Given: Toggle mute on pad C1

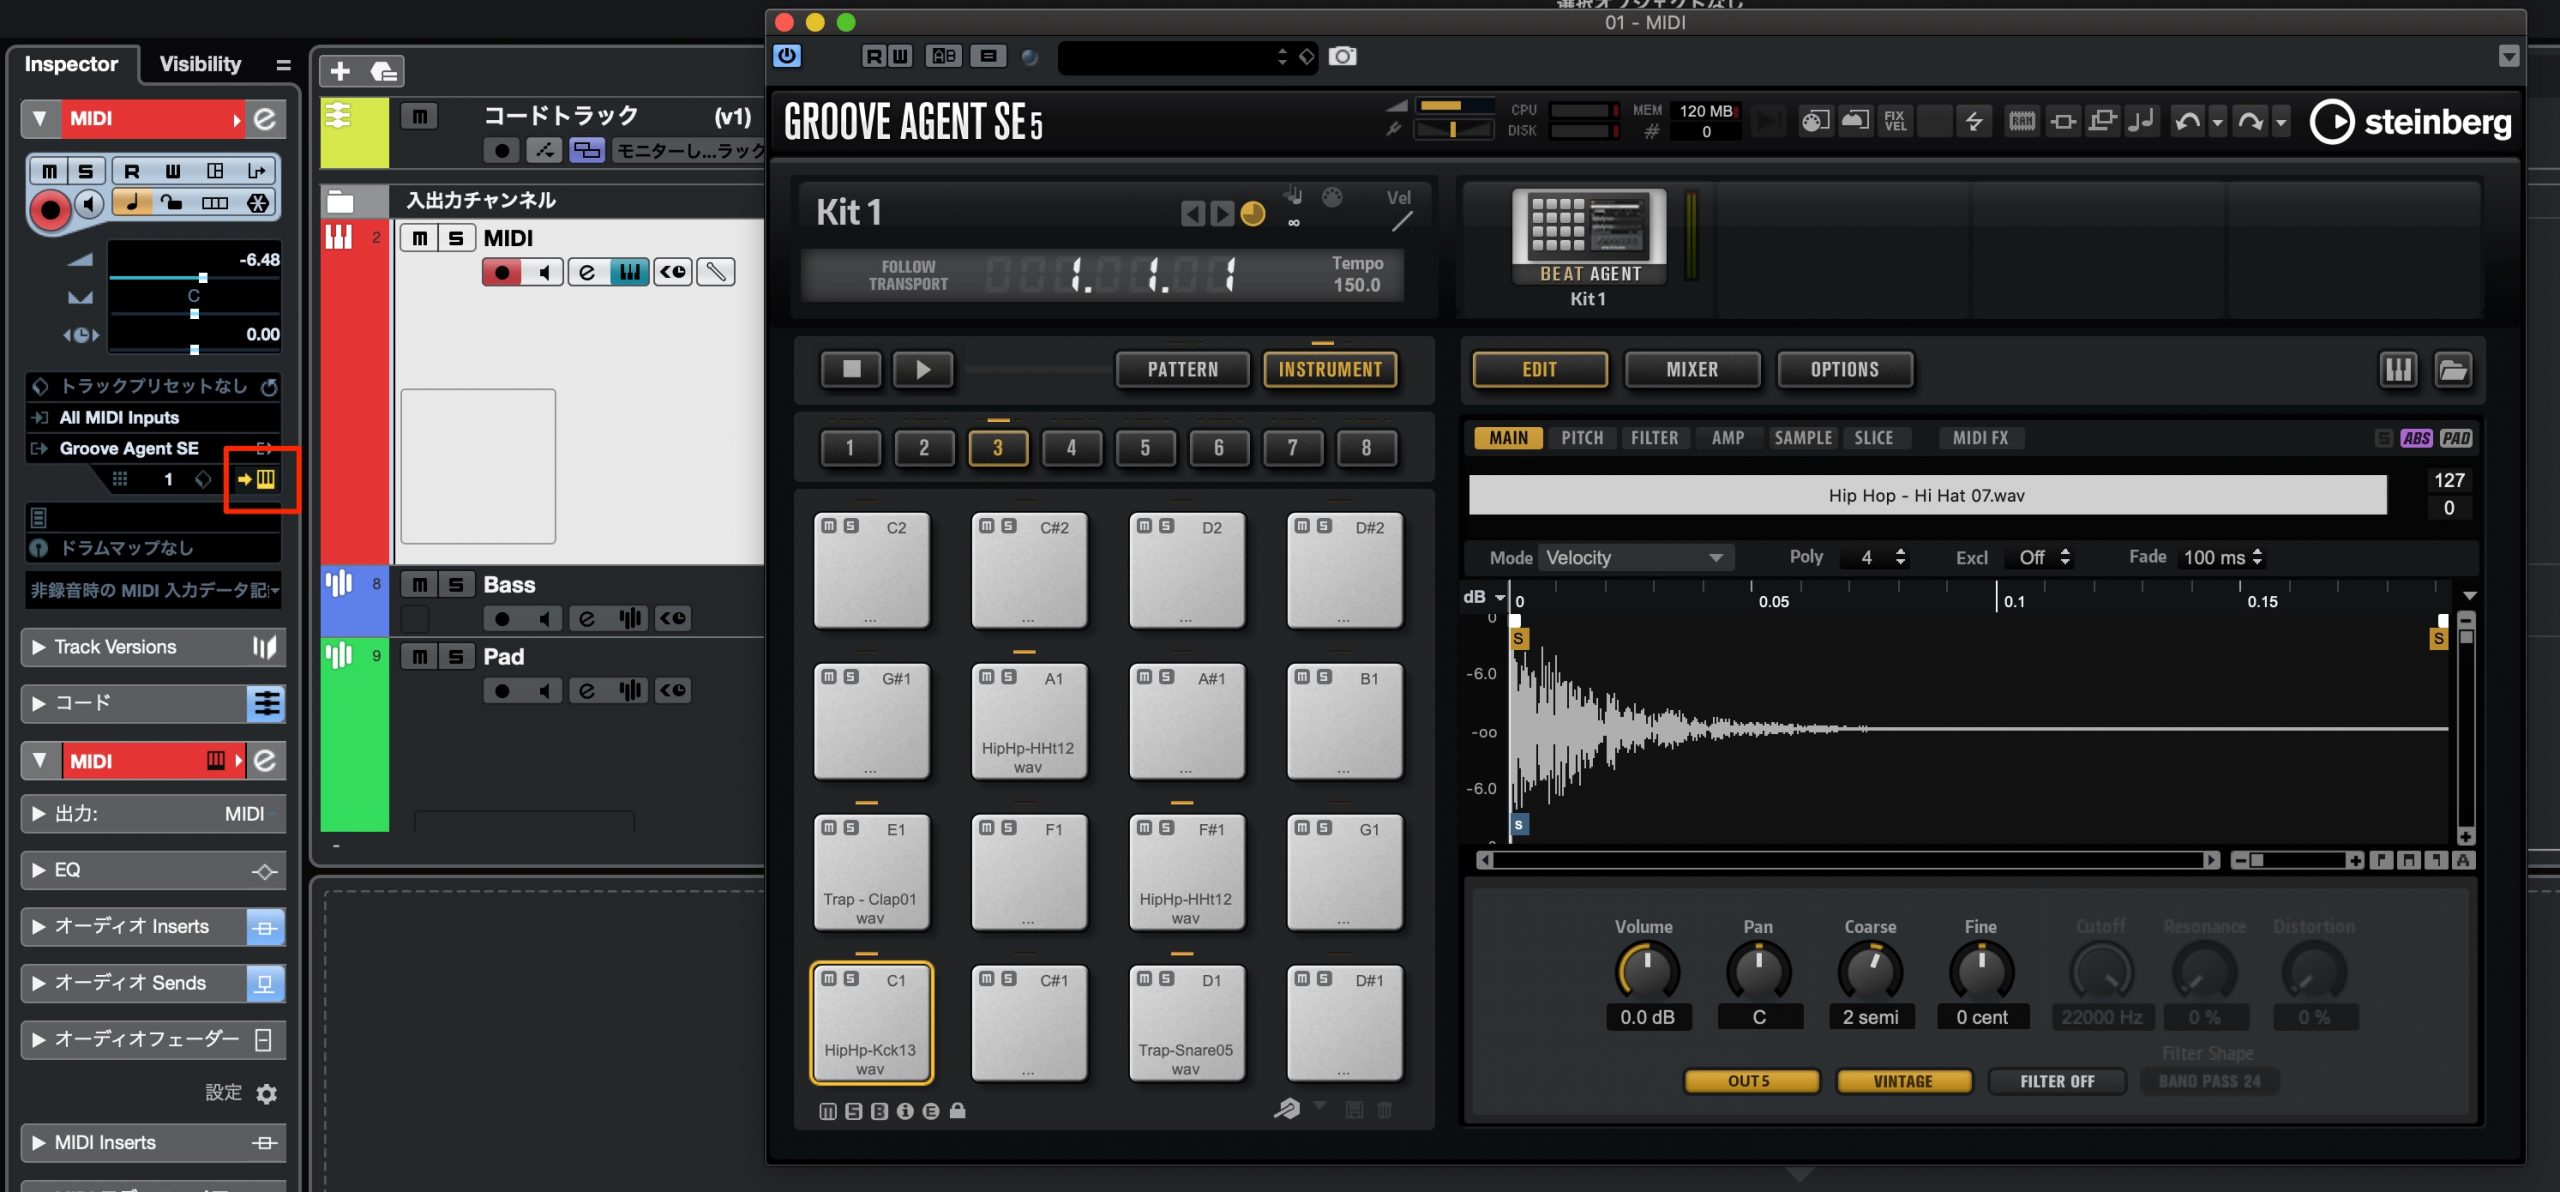Looking at the screenshot, I should (828, 978).
